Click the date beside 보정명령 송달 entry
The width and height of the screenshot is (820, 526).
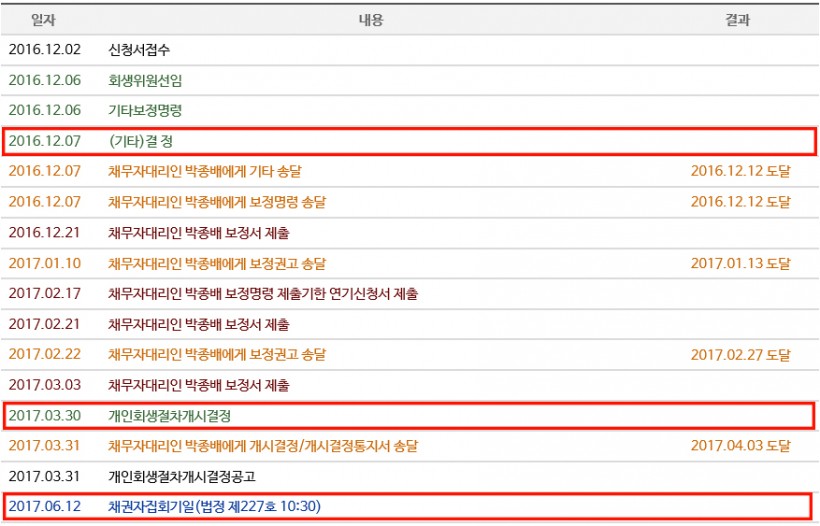(x=45, y=202)
